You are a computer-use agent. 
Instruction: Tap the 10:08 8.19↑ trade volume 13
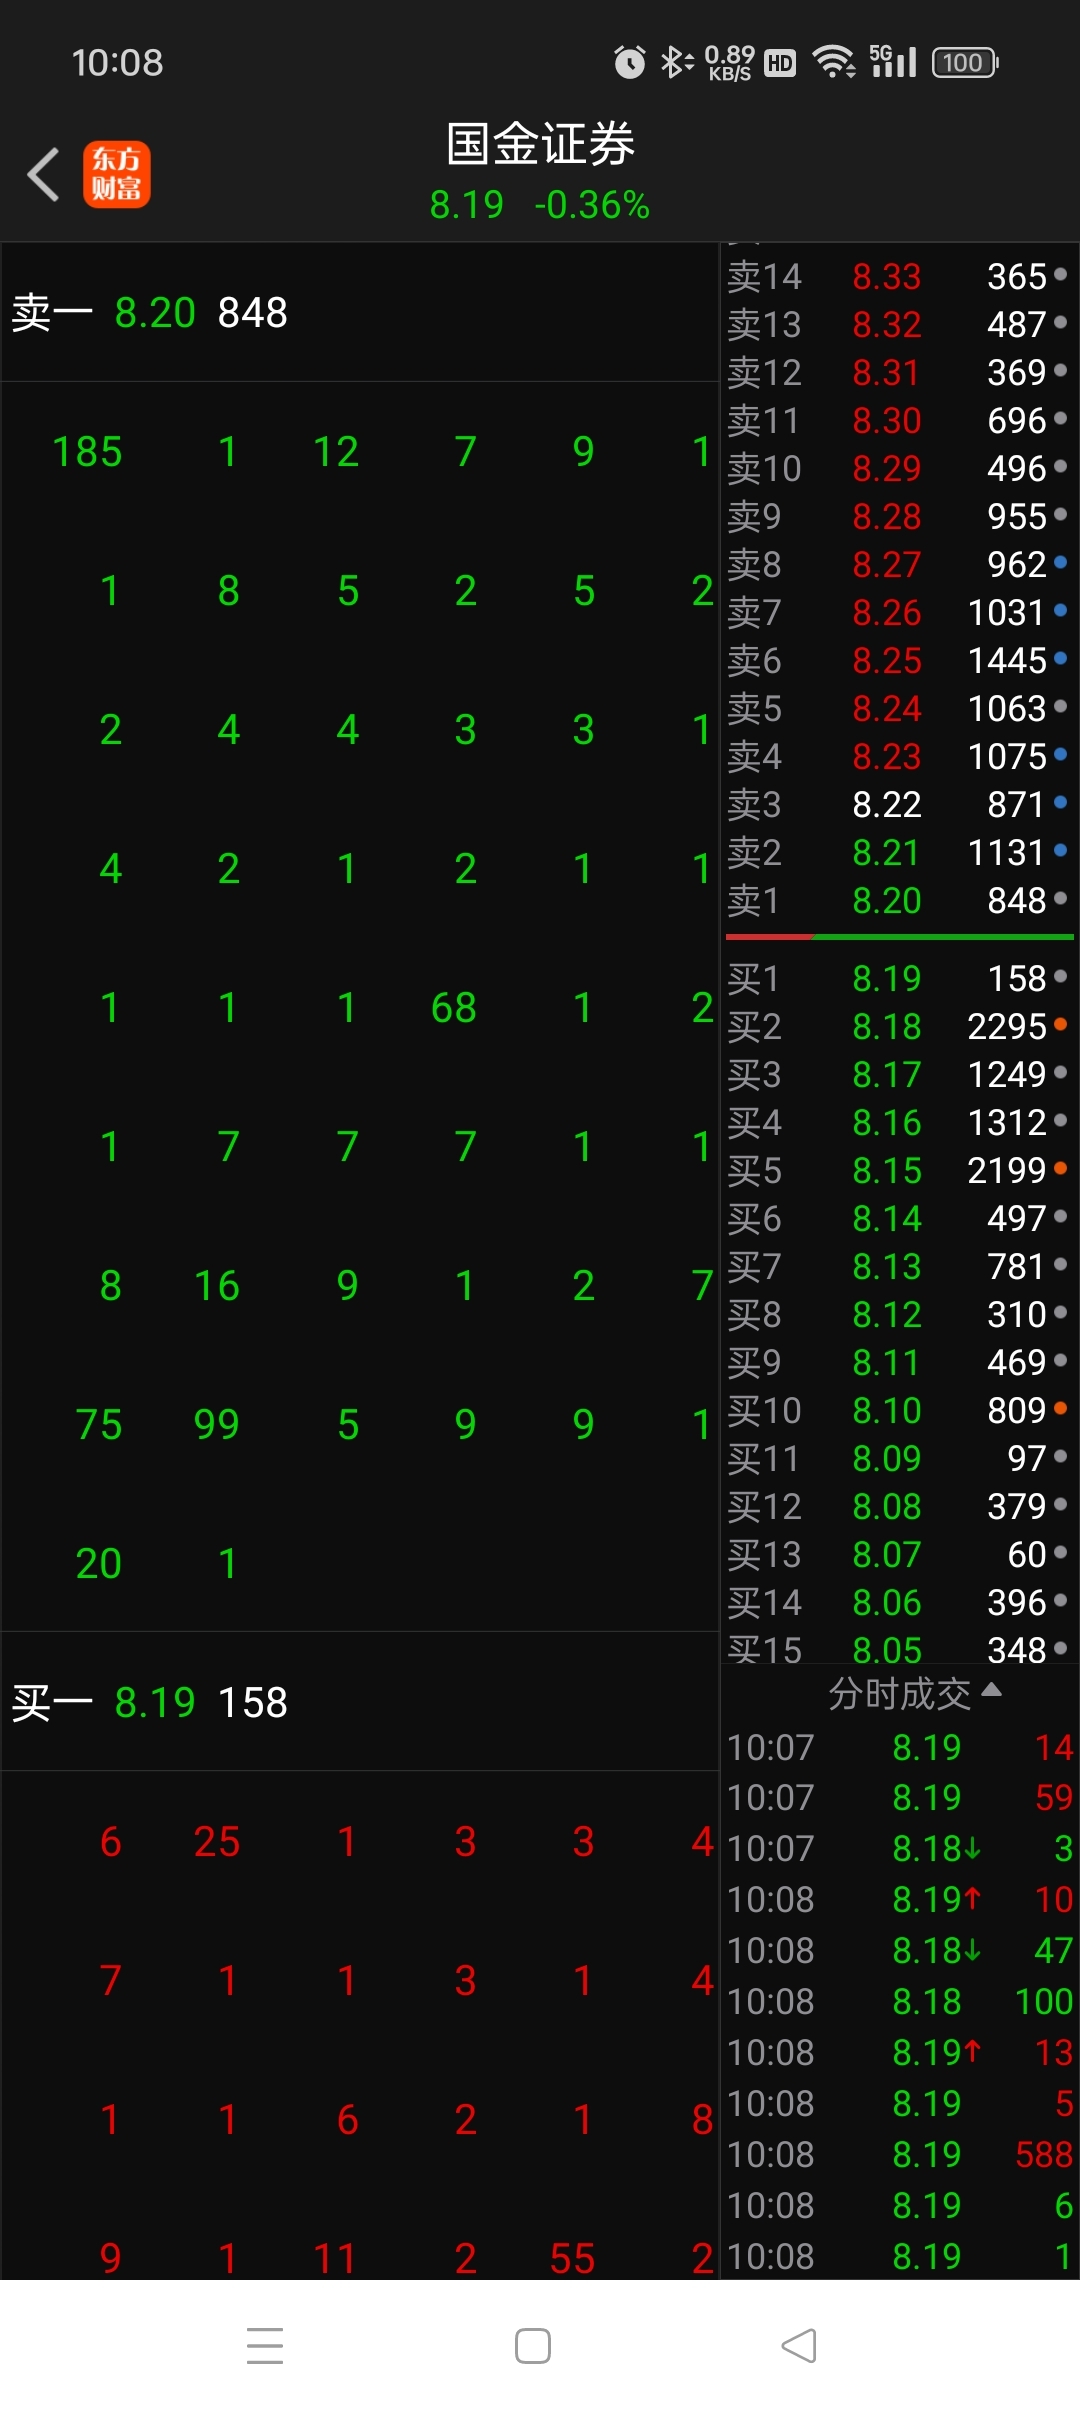[x=899, y=2052]
